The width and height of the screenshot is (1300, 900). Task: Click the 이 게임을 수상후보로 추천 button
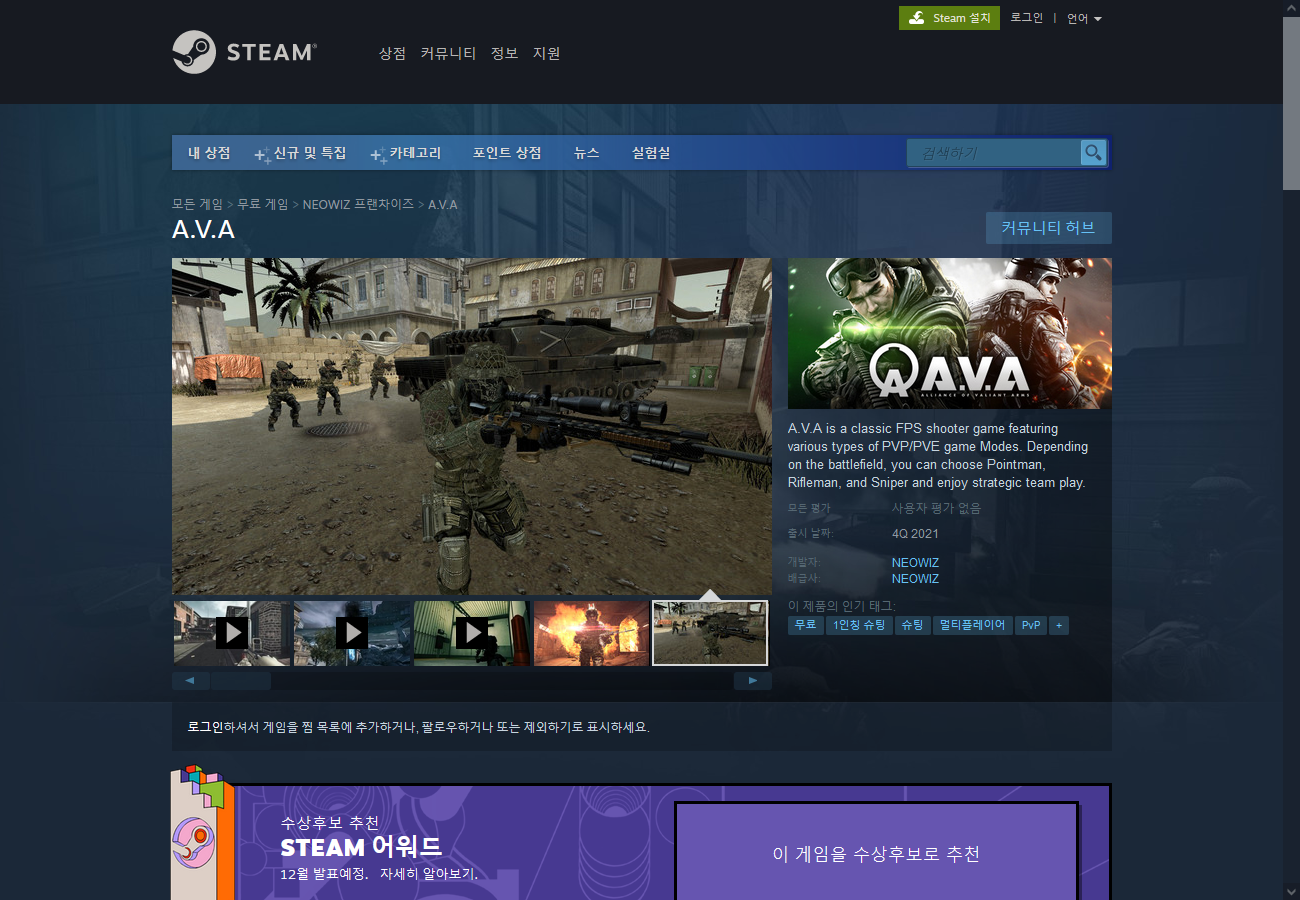point(876,854)
